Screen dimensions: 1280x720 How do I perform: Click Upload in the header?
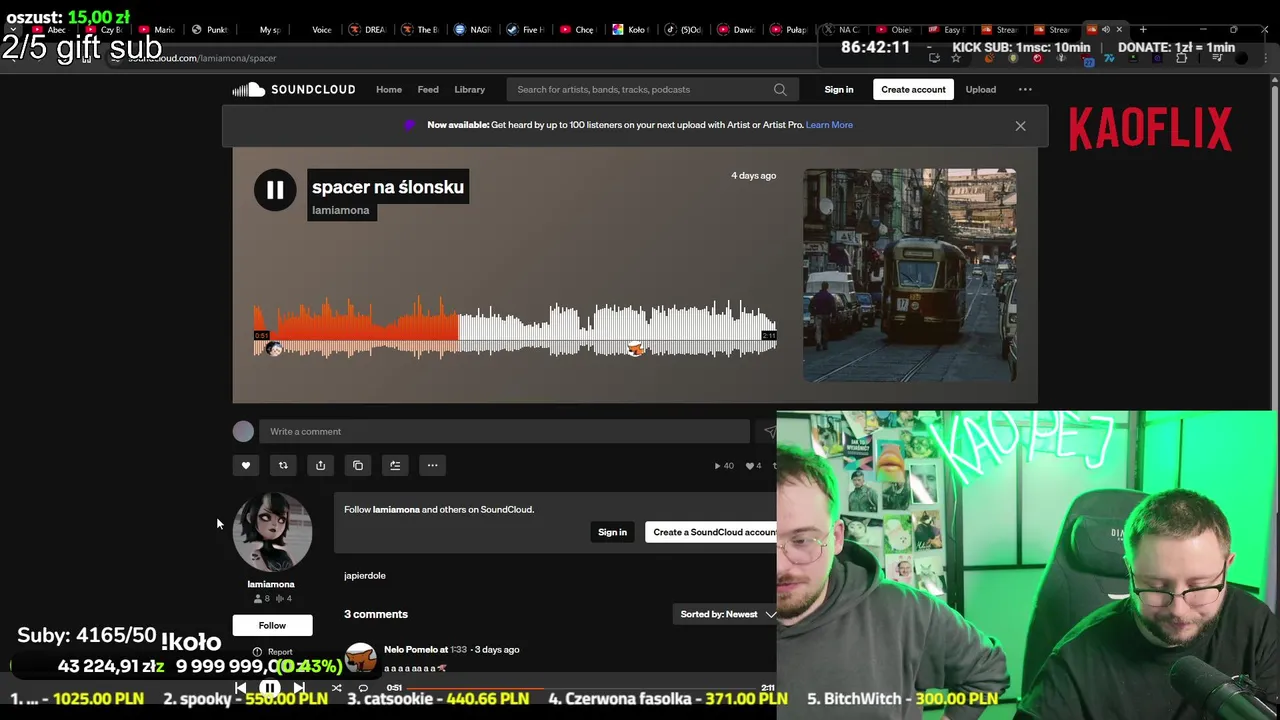pyautogui.click(x=980, y=90)
